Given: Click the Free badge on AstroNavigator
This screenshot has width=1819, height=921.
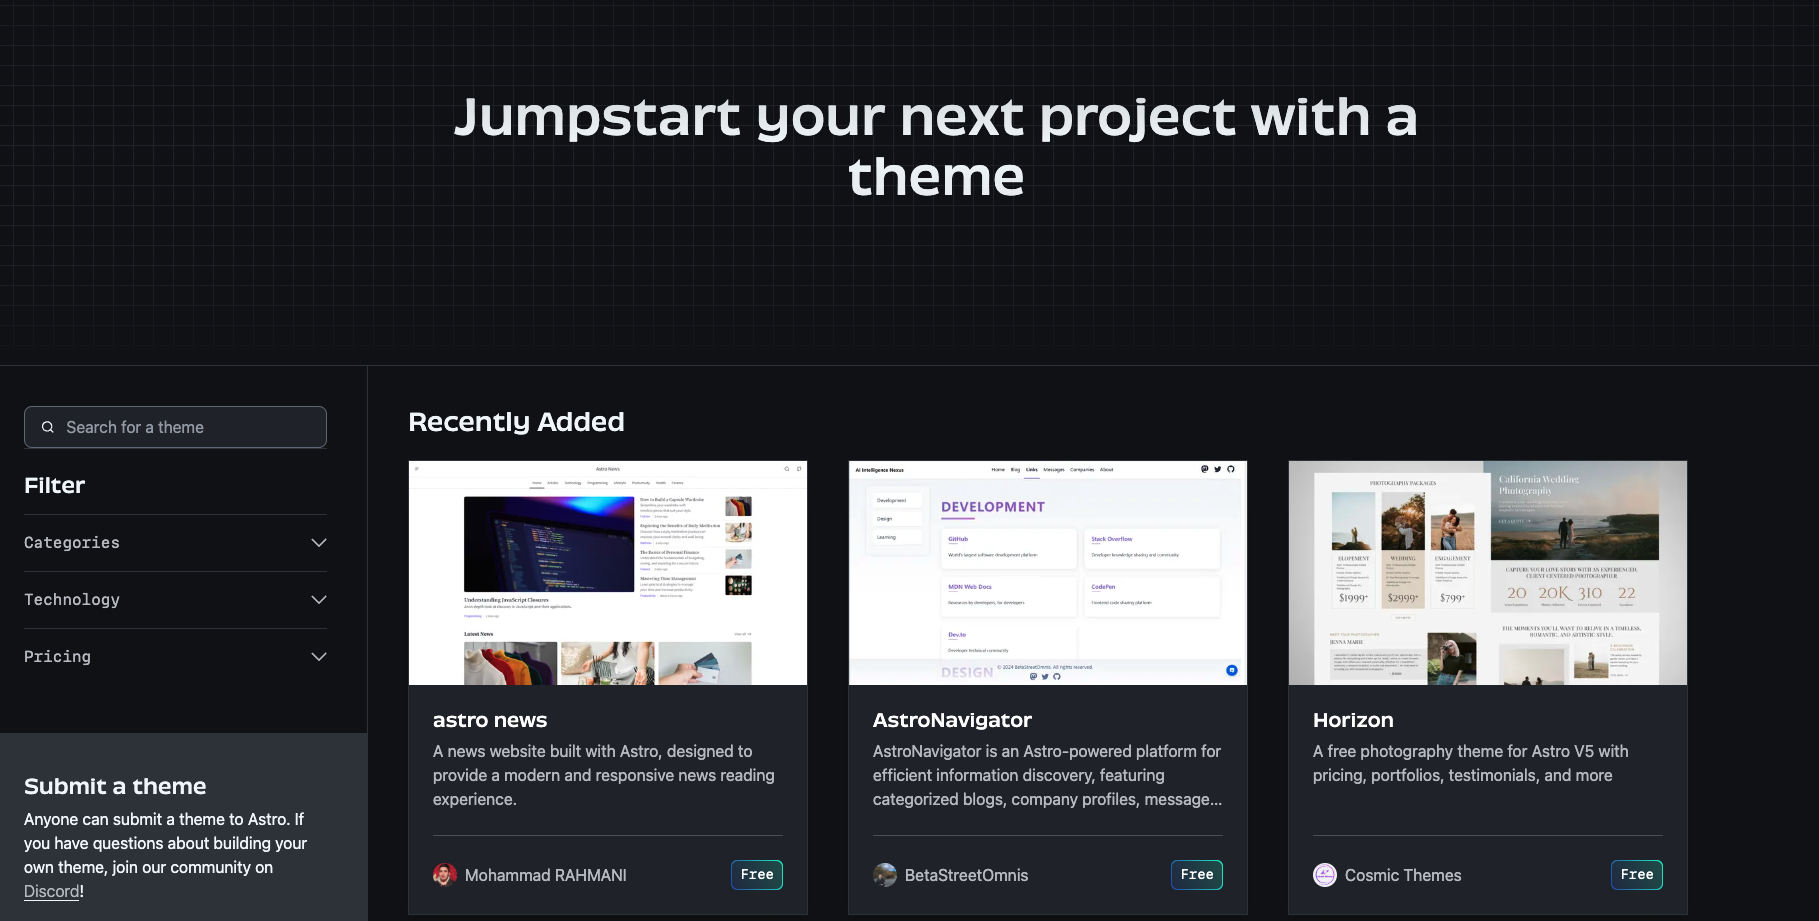Looking at the screenshot, I should [1197, 875].
